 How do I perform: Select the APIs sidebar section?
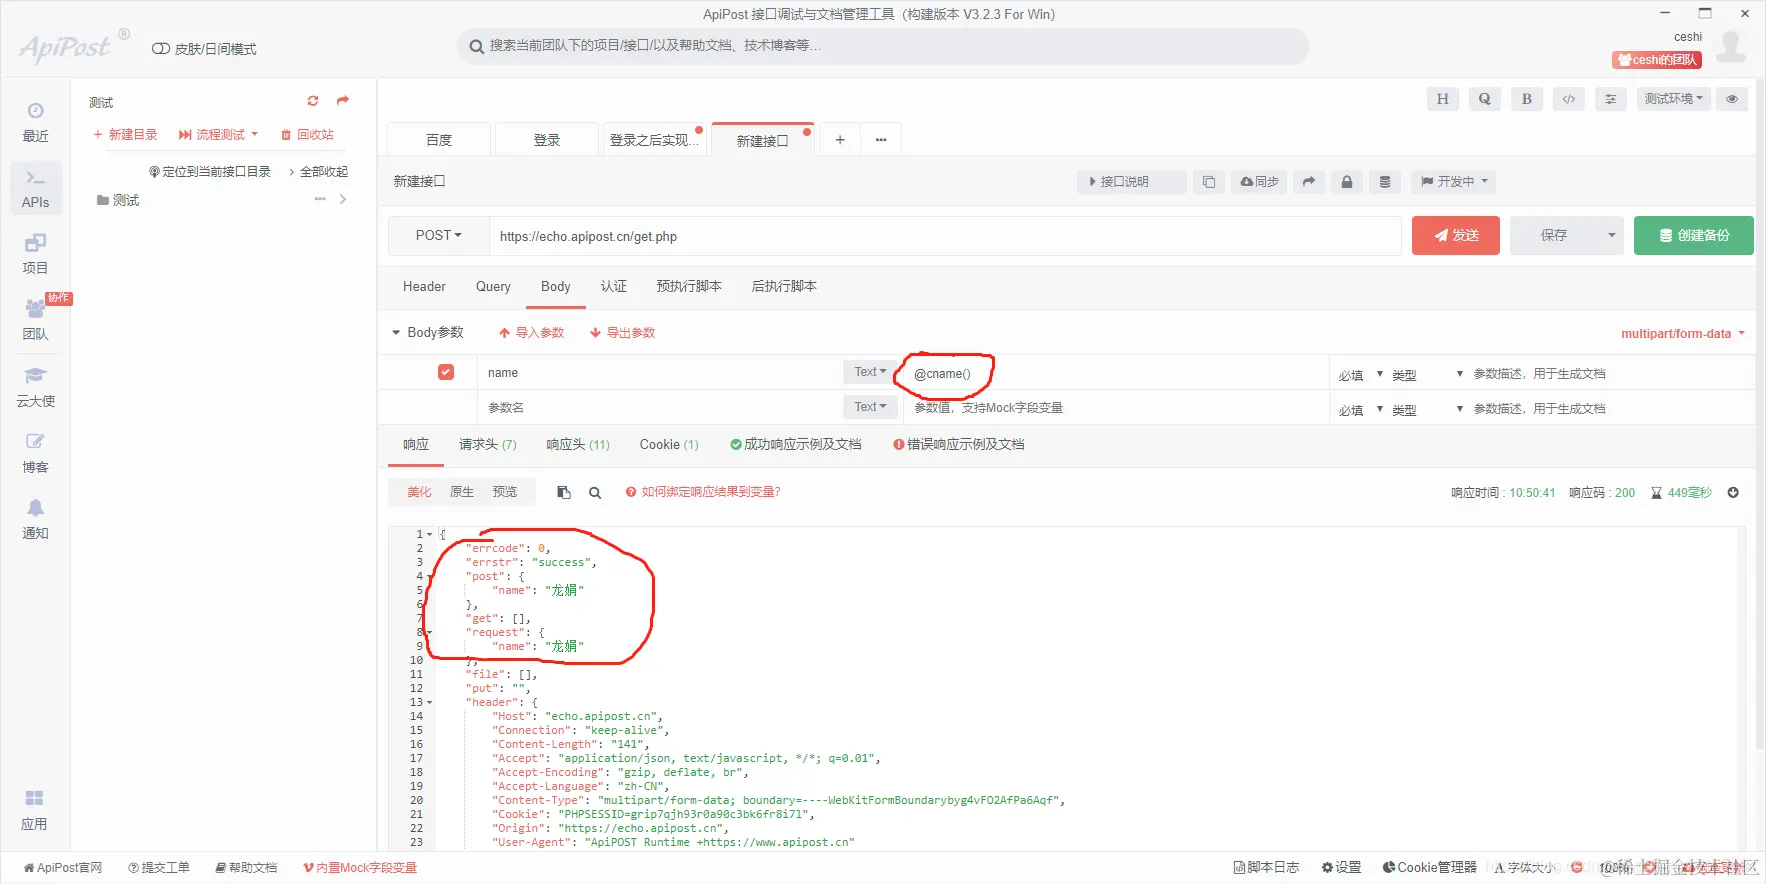point(35,188)
